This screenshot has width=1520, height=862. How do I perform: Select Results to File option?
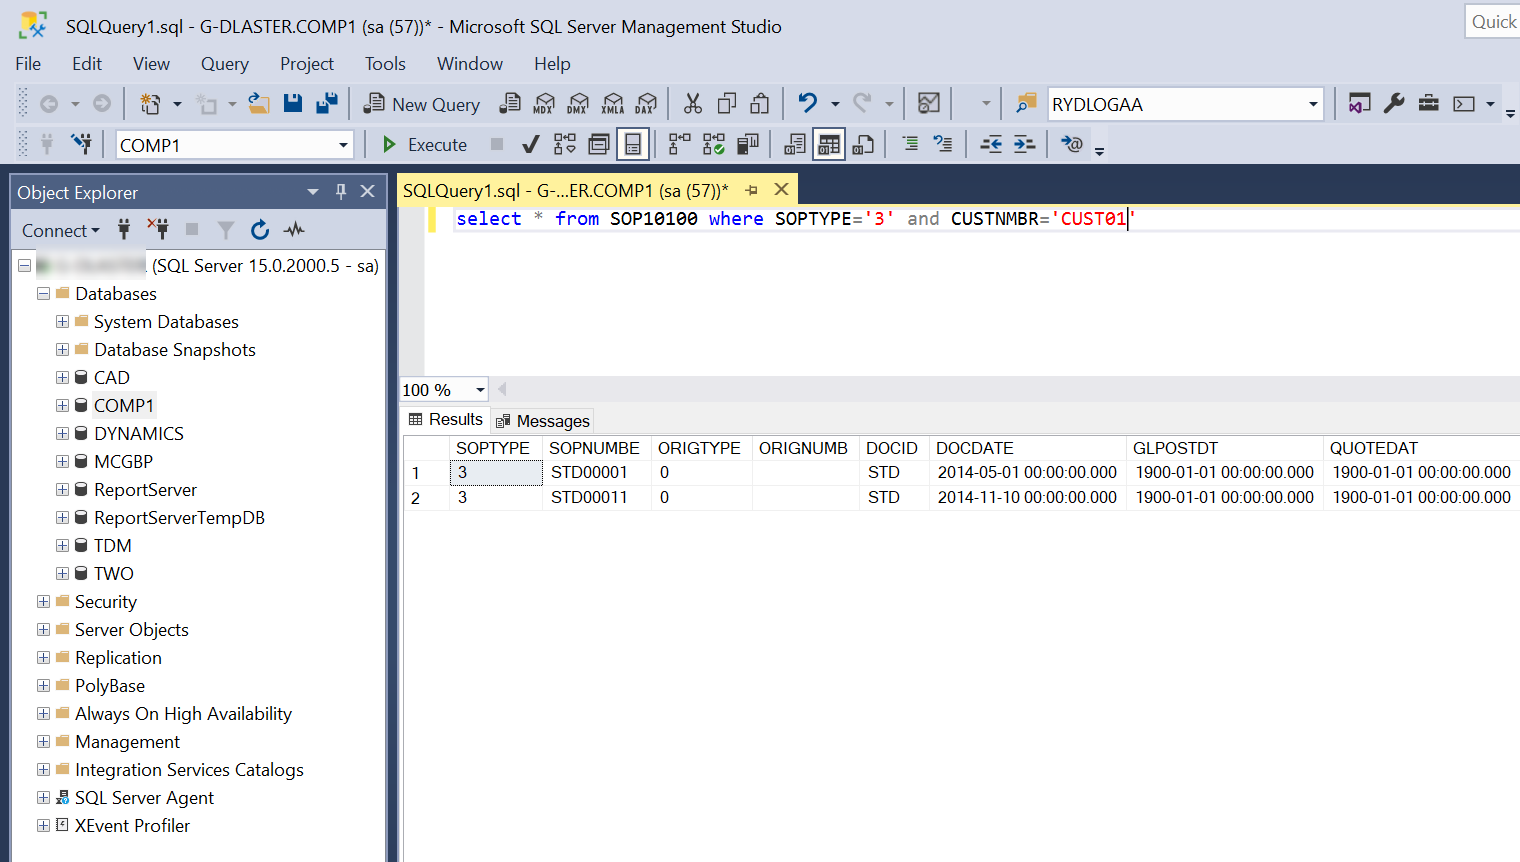coord(863,145)
